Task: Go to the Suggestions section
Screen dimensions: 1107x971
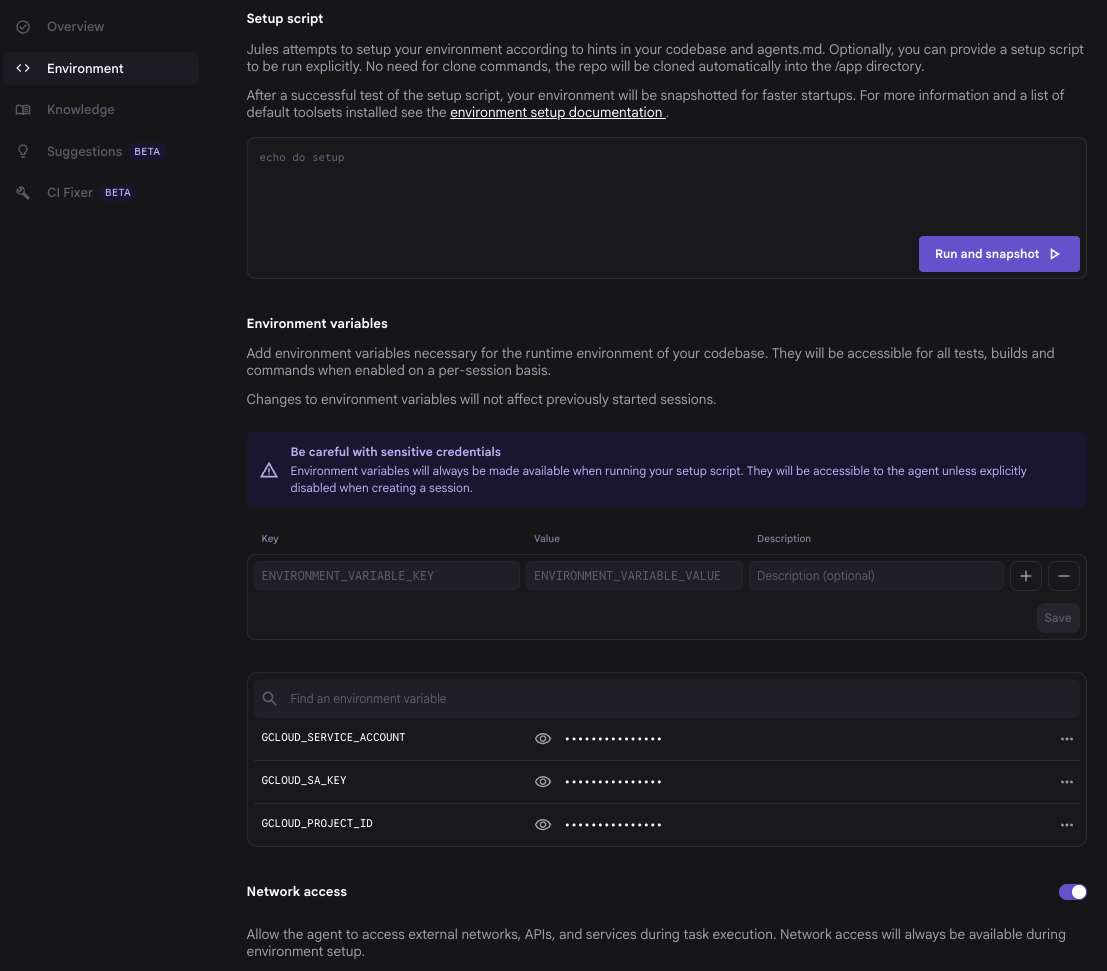Action: coord(84,152)
